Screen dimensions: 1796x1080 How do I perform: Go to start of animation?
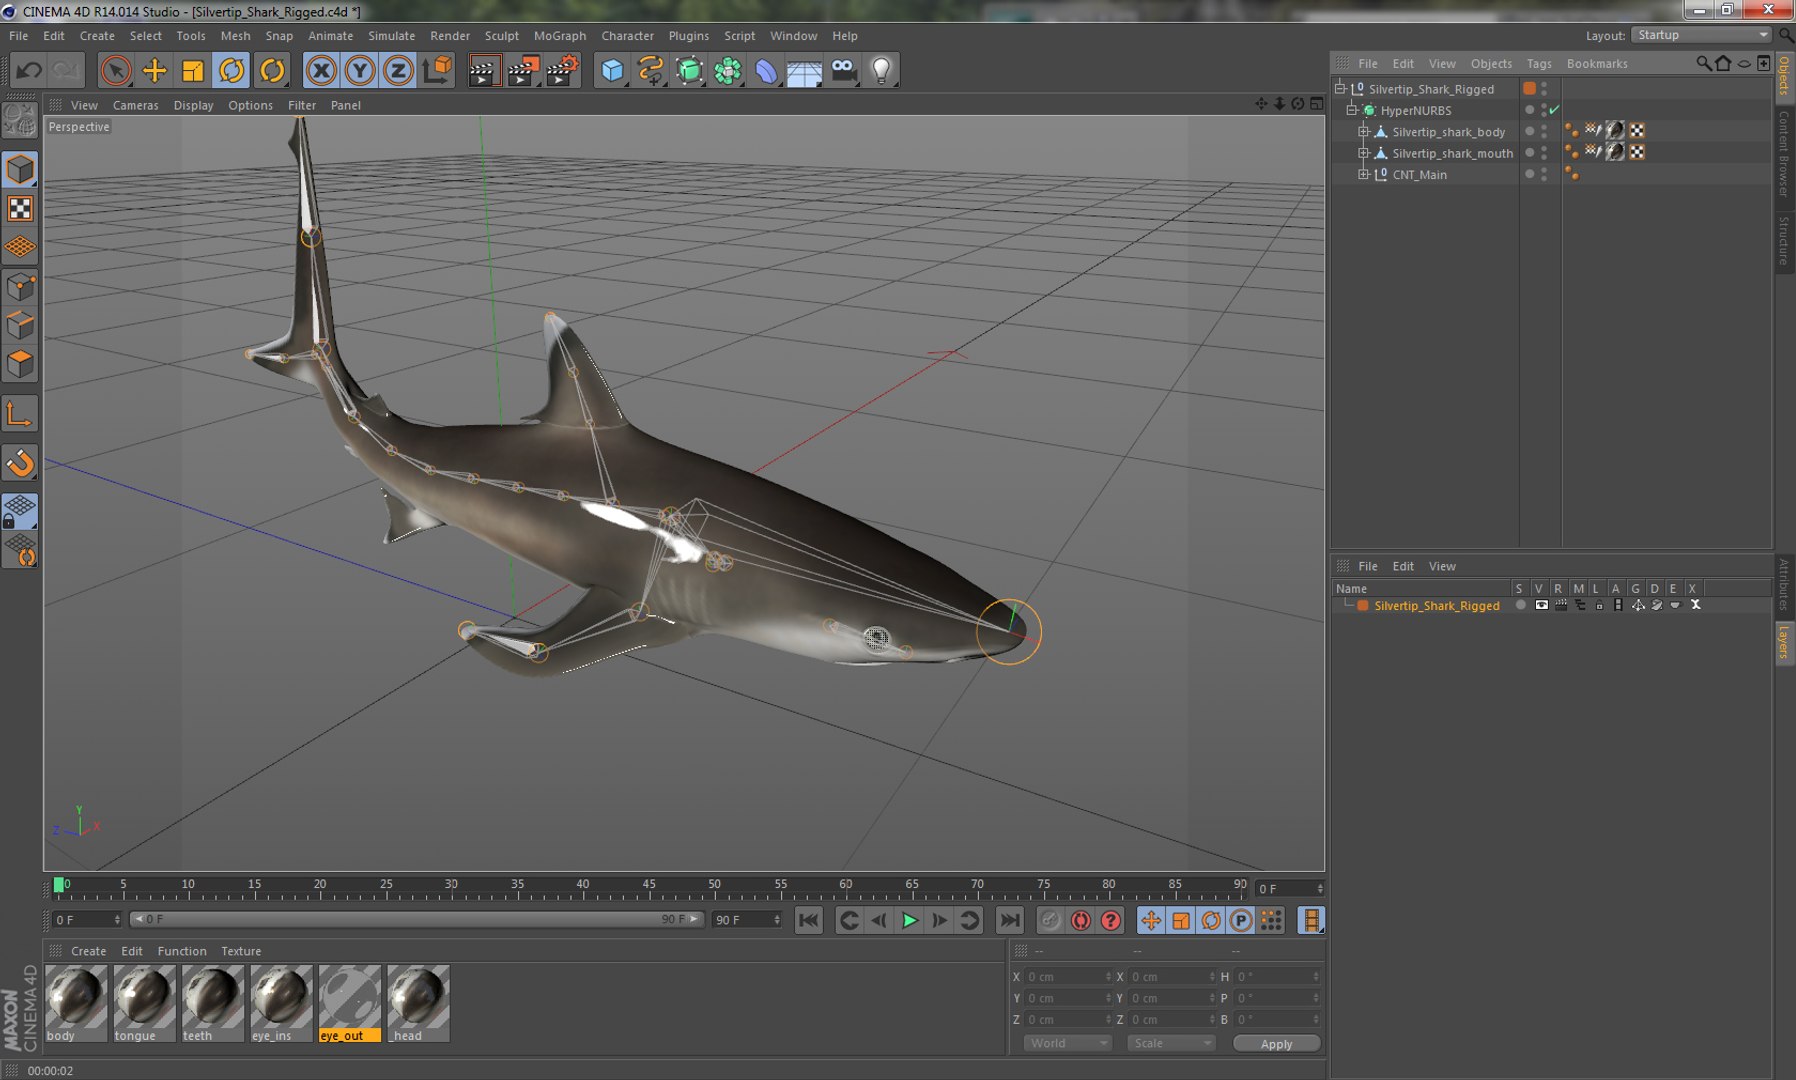pyautogui.click(x=809, y=920)
